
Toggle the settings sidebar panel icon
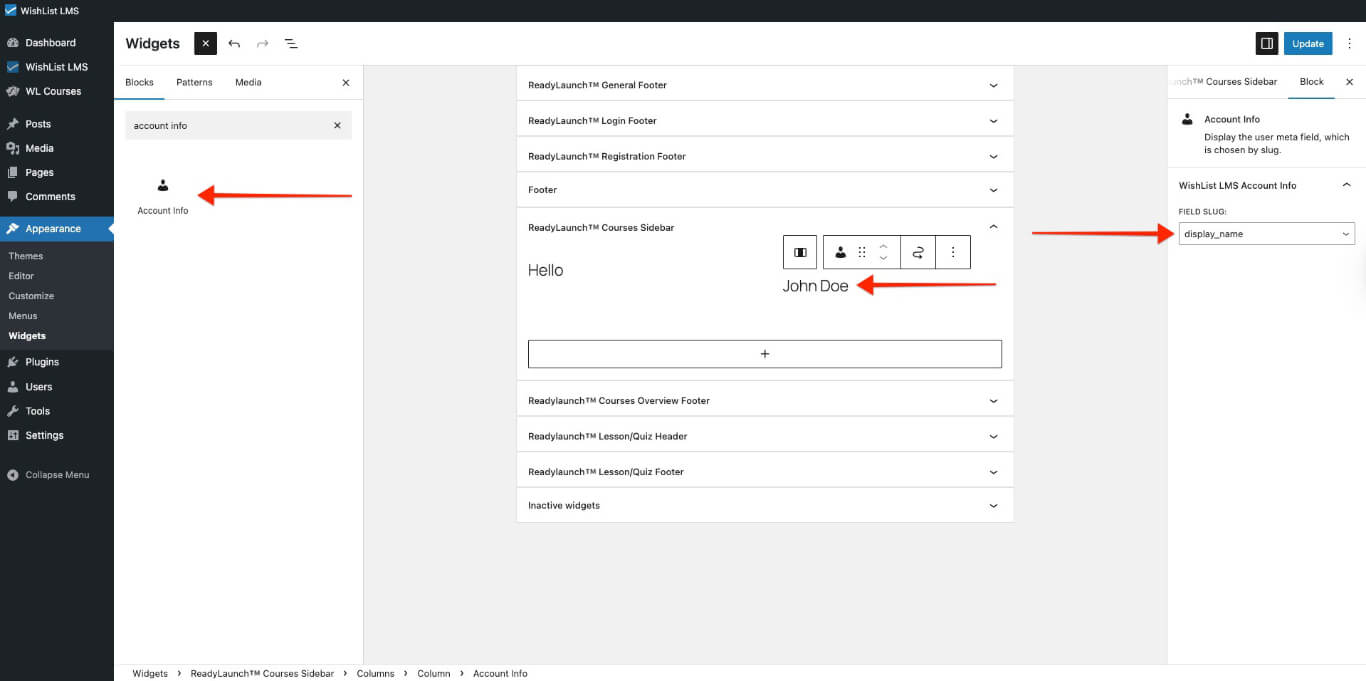[x=1267, y=43]
